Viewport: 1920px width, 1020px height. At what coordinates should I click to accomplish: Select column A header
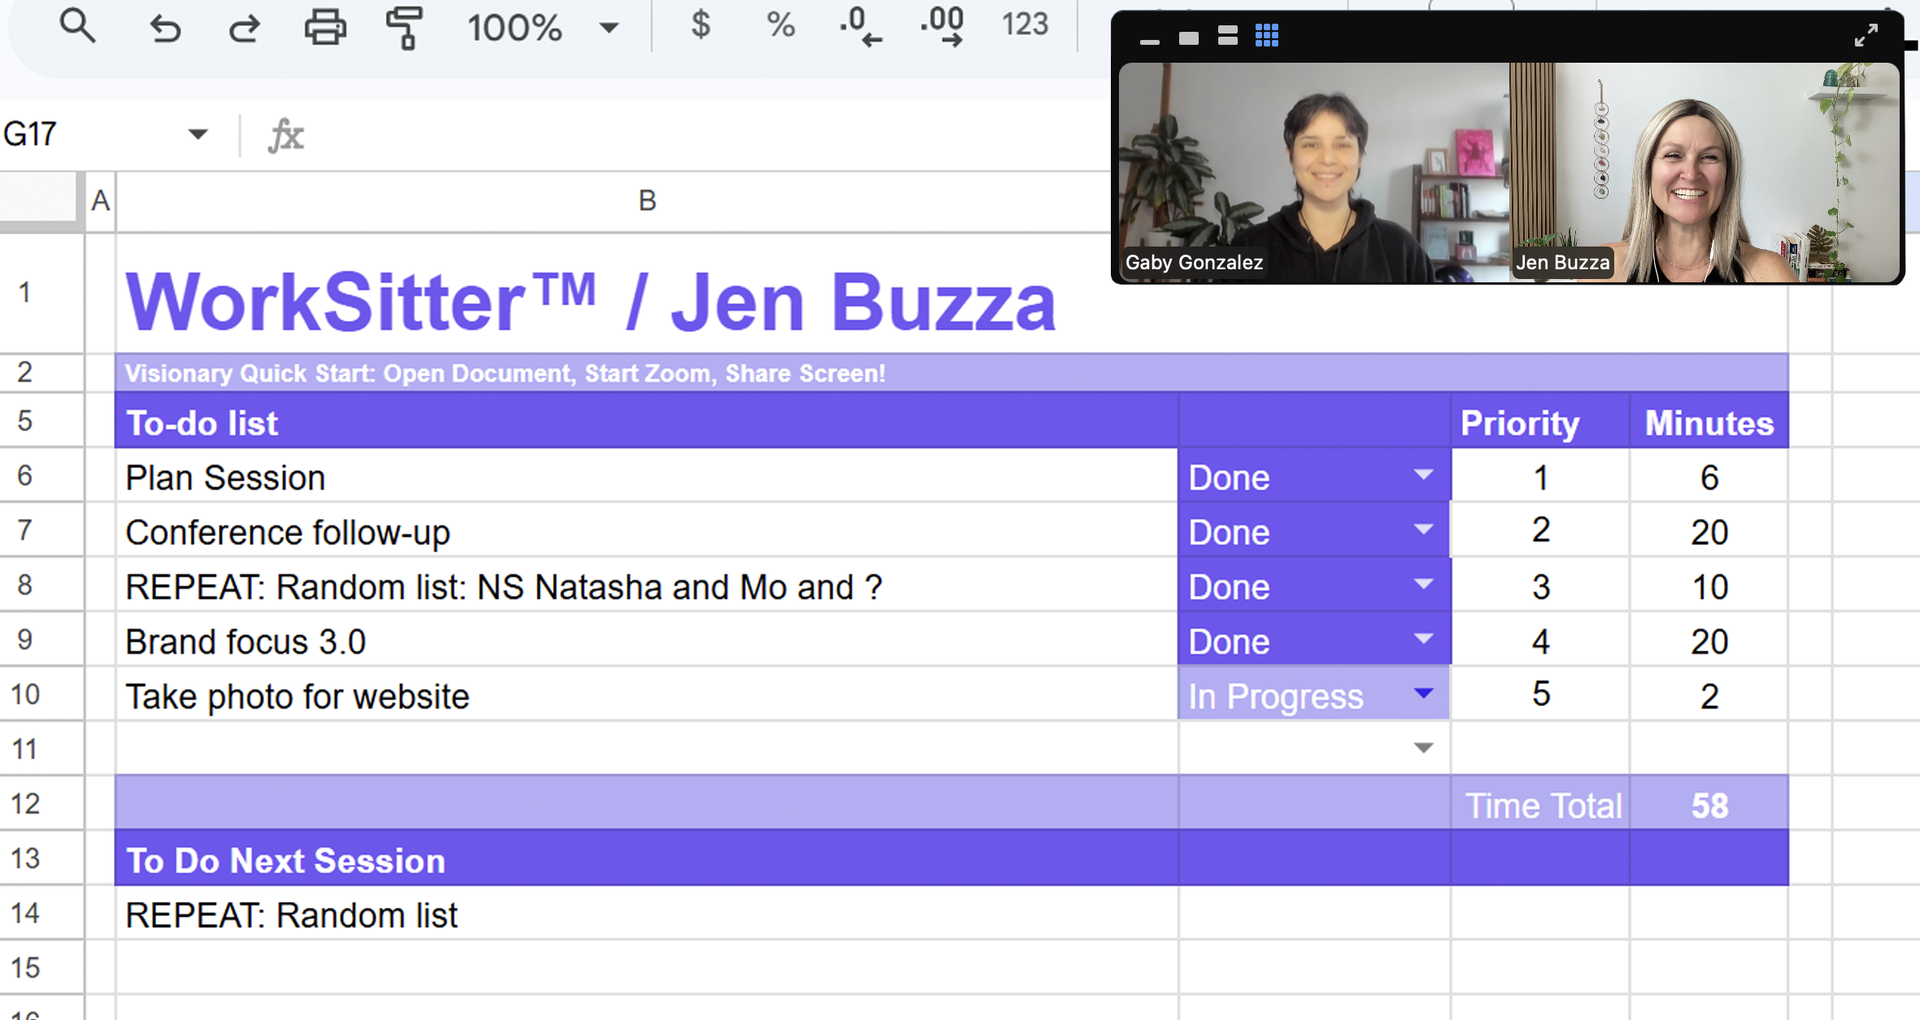click(100, 201)
